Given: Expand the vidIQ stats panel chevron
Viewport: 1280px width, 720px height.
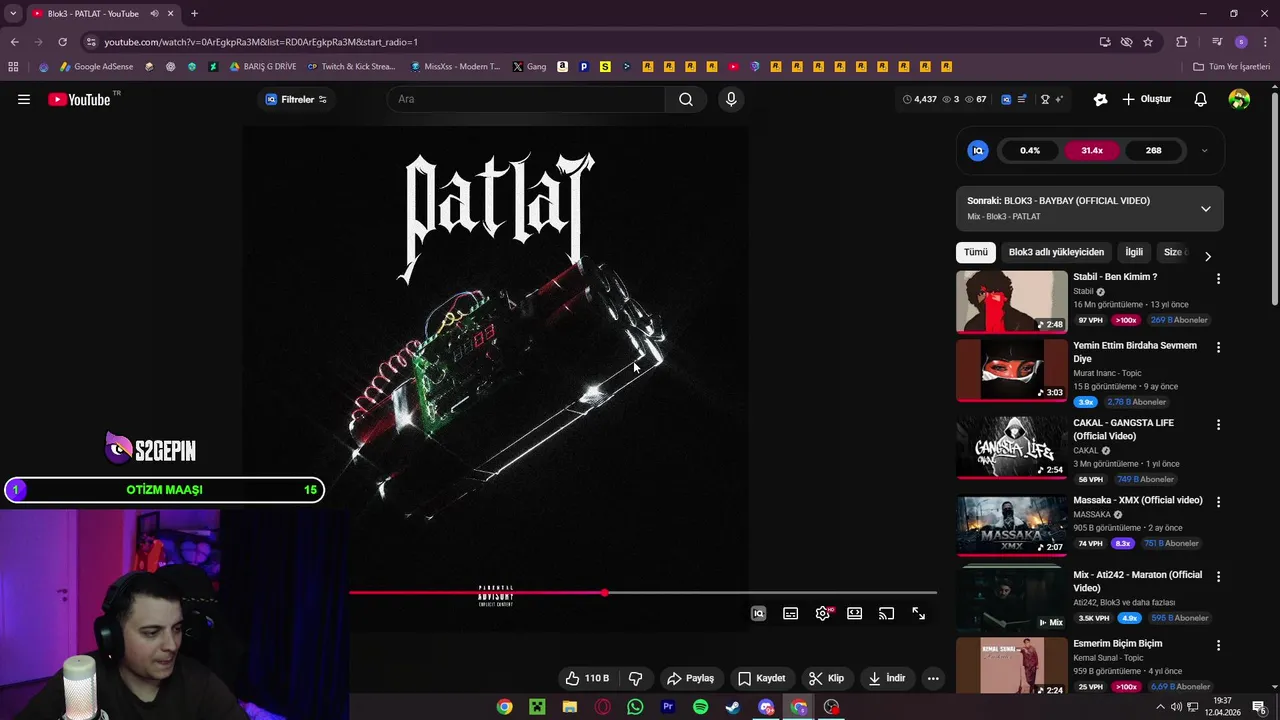Looking at the screenshot, I should [1204, 150].
